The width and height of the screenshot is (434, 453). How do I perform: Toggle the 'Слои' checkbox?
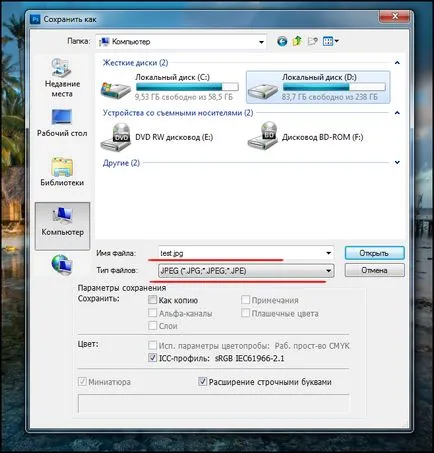coord(152,325)
